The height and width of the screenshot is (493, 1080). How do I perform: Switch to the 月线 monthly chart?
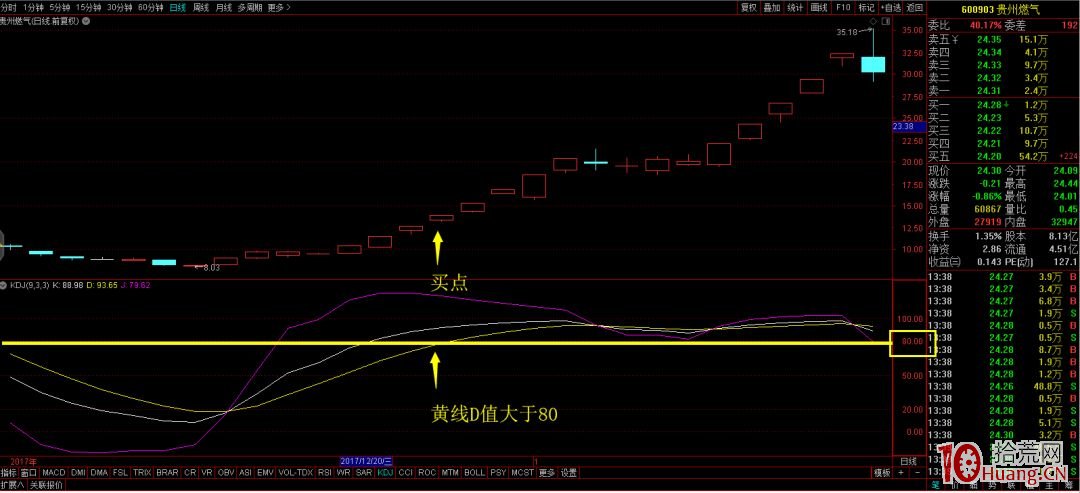[x=223, y=8]
